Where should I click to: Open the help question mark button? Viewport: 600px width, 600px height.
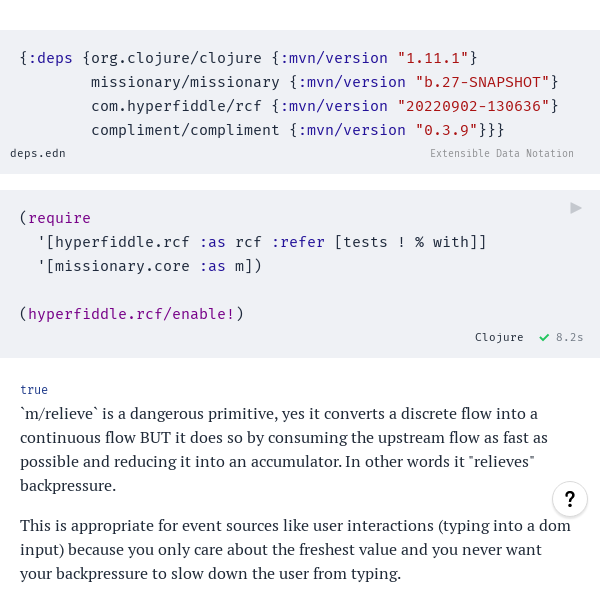570,499
